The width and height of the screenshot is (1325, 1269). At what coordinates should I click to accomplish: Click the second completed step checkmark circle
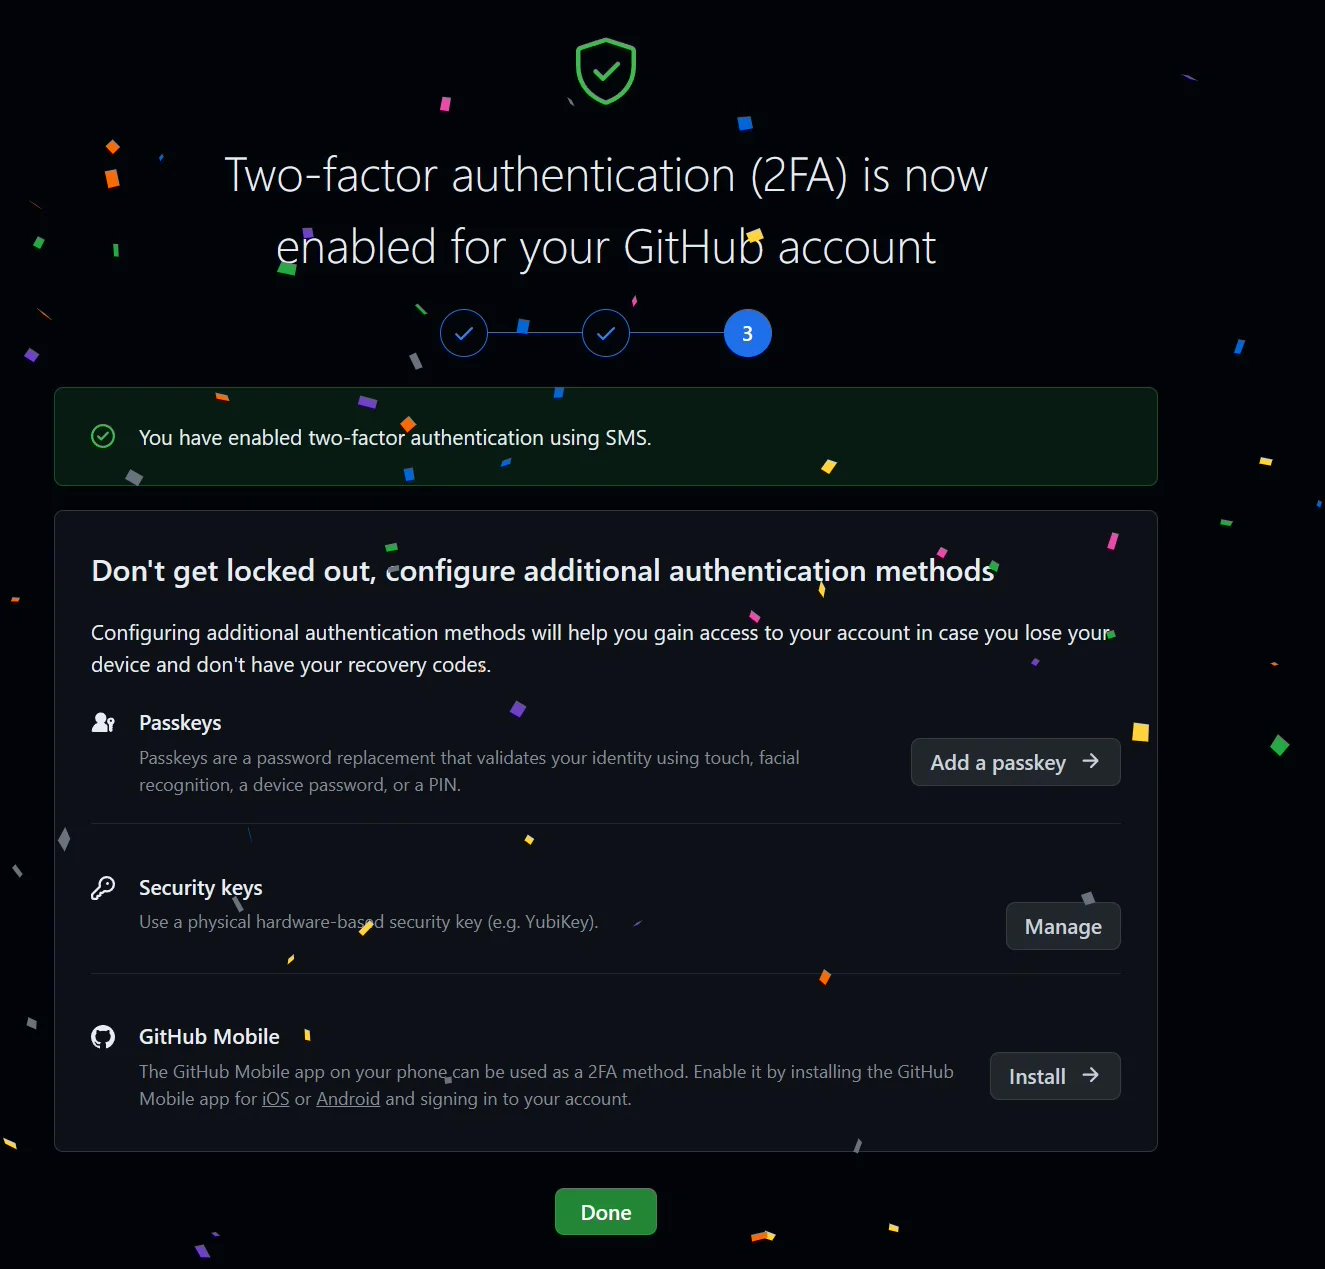(605, 333)
